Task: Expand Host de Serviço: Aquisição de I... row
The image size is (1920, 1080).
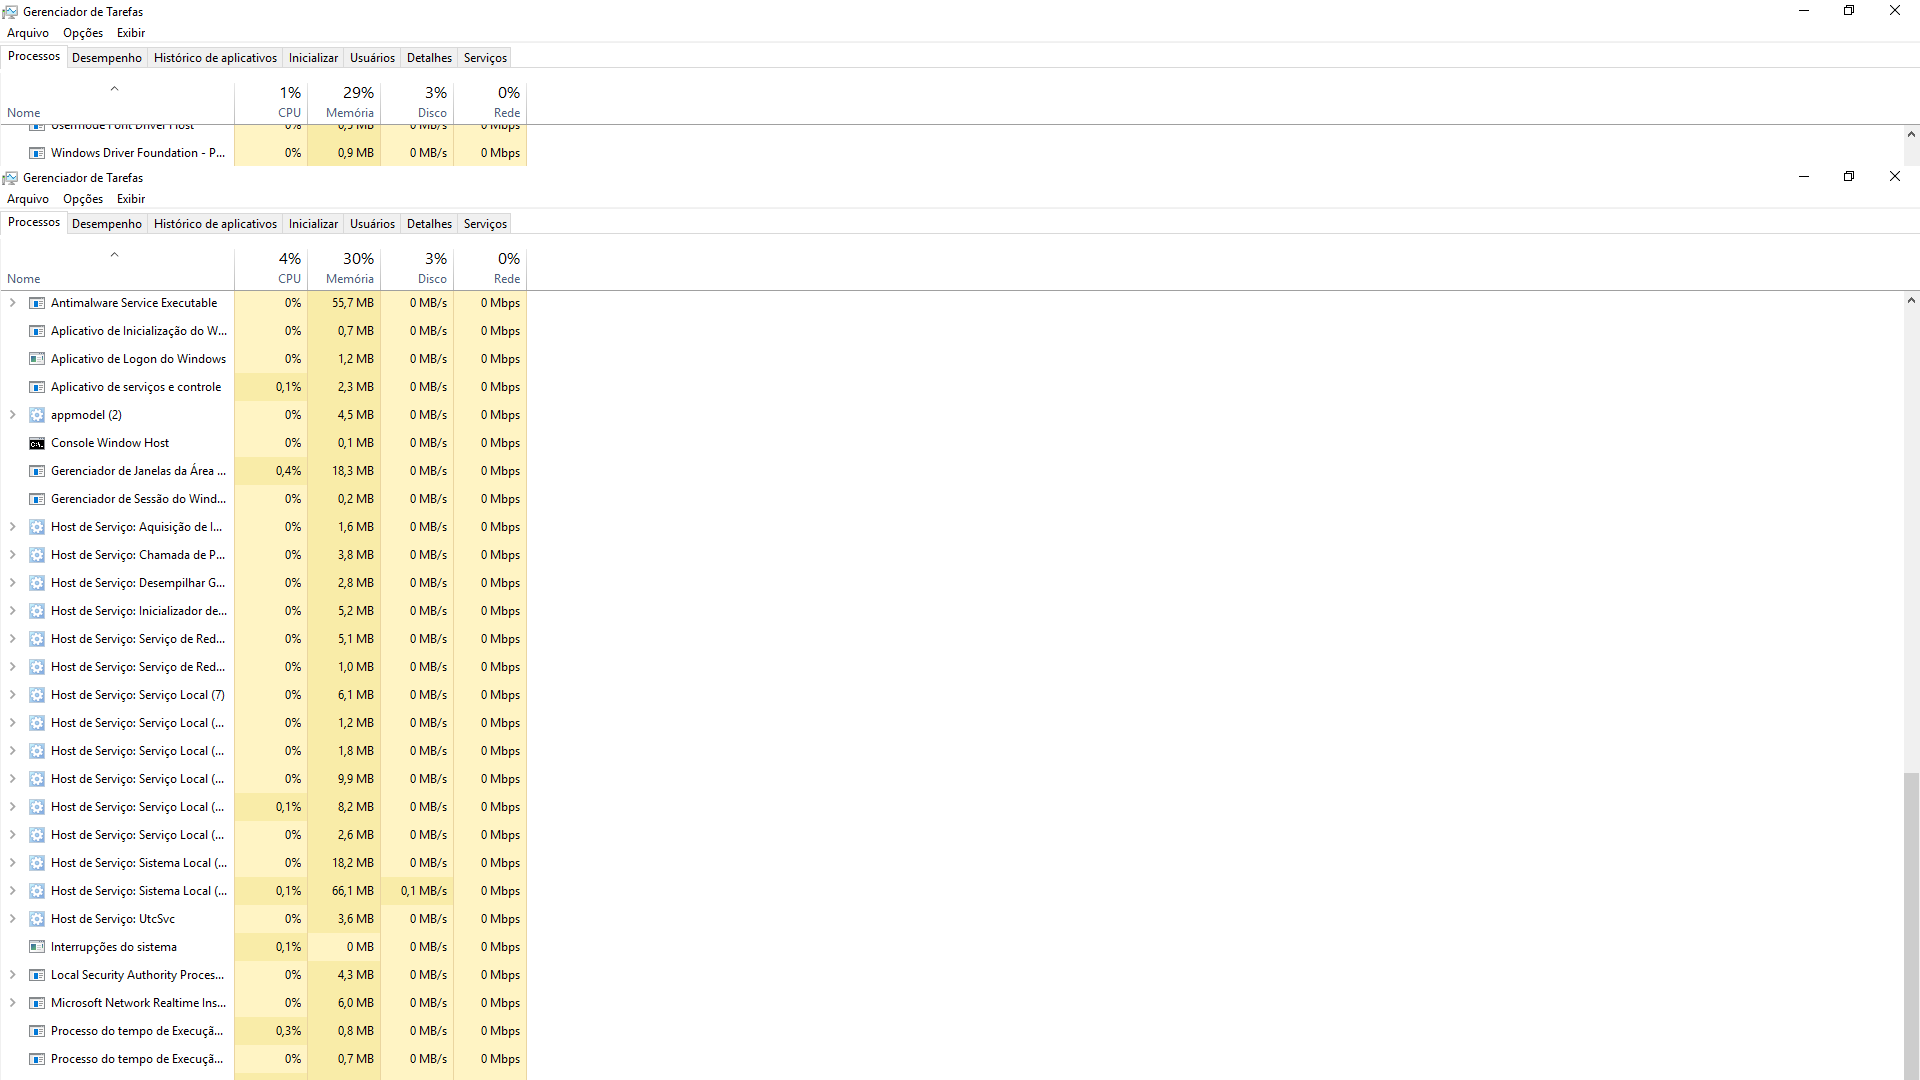Action: pyautogui.click(x=12, y=527)
